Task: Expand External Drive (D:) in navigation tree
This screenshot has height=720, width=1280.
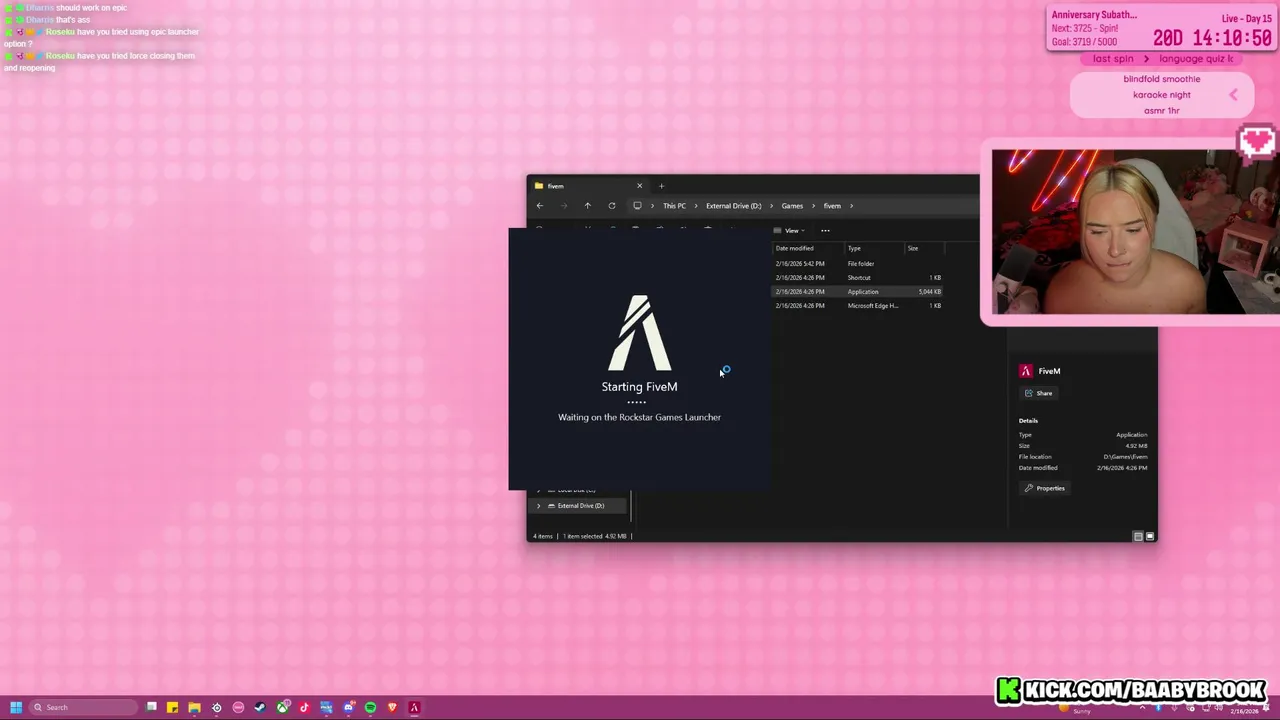Action: (538, 506)
